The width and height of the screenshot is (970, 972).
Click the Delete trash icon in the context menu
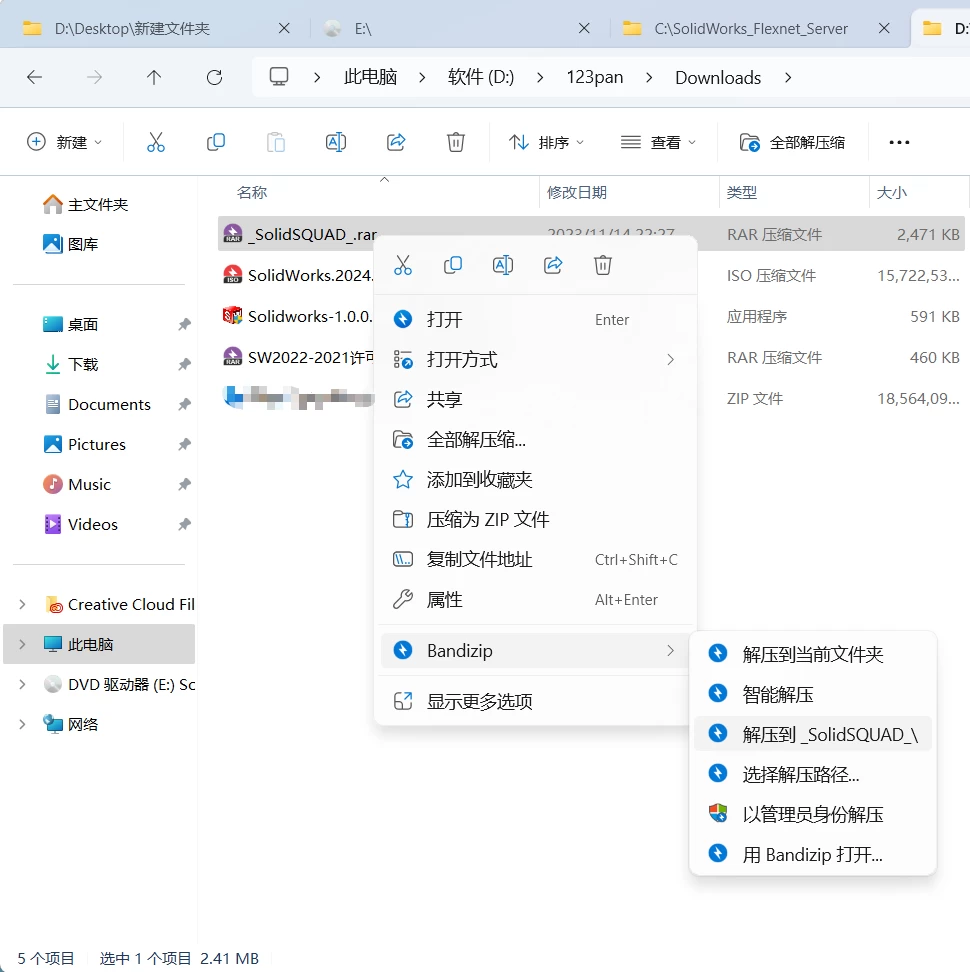coord(603,265)
